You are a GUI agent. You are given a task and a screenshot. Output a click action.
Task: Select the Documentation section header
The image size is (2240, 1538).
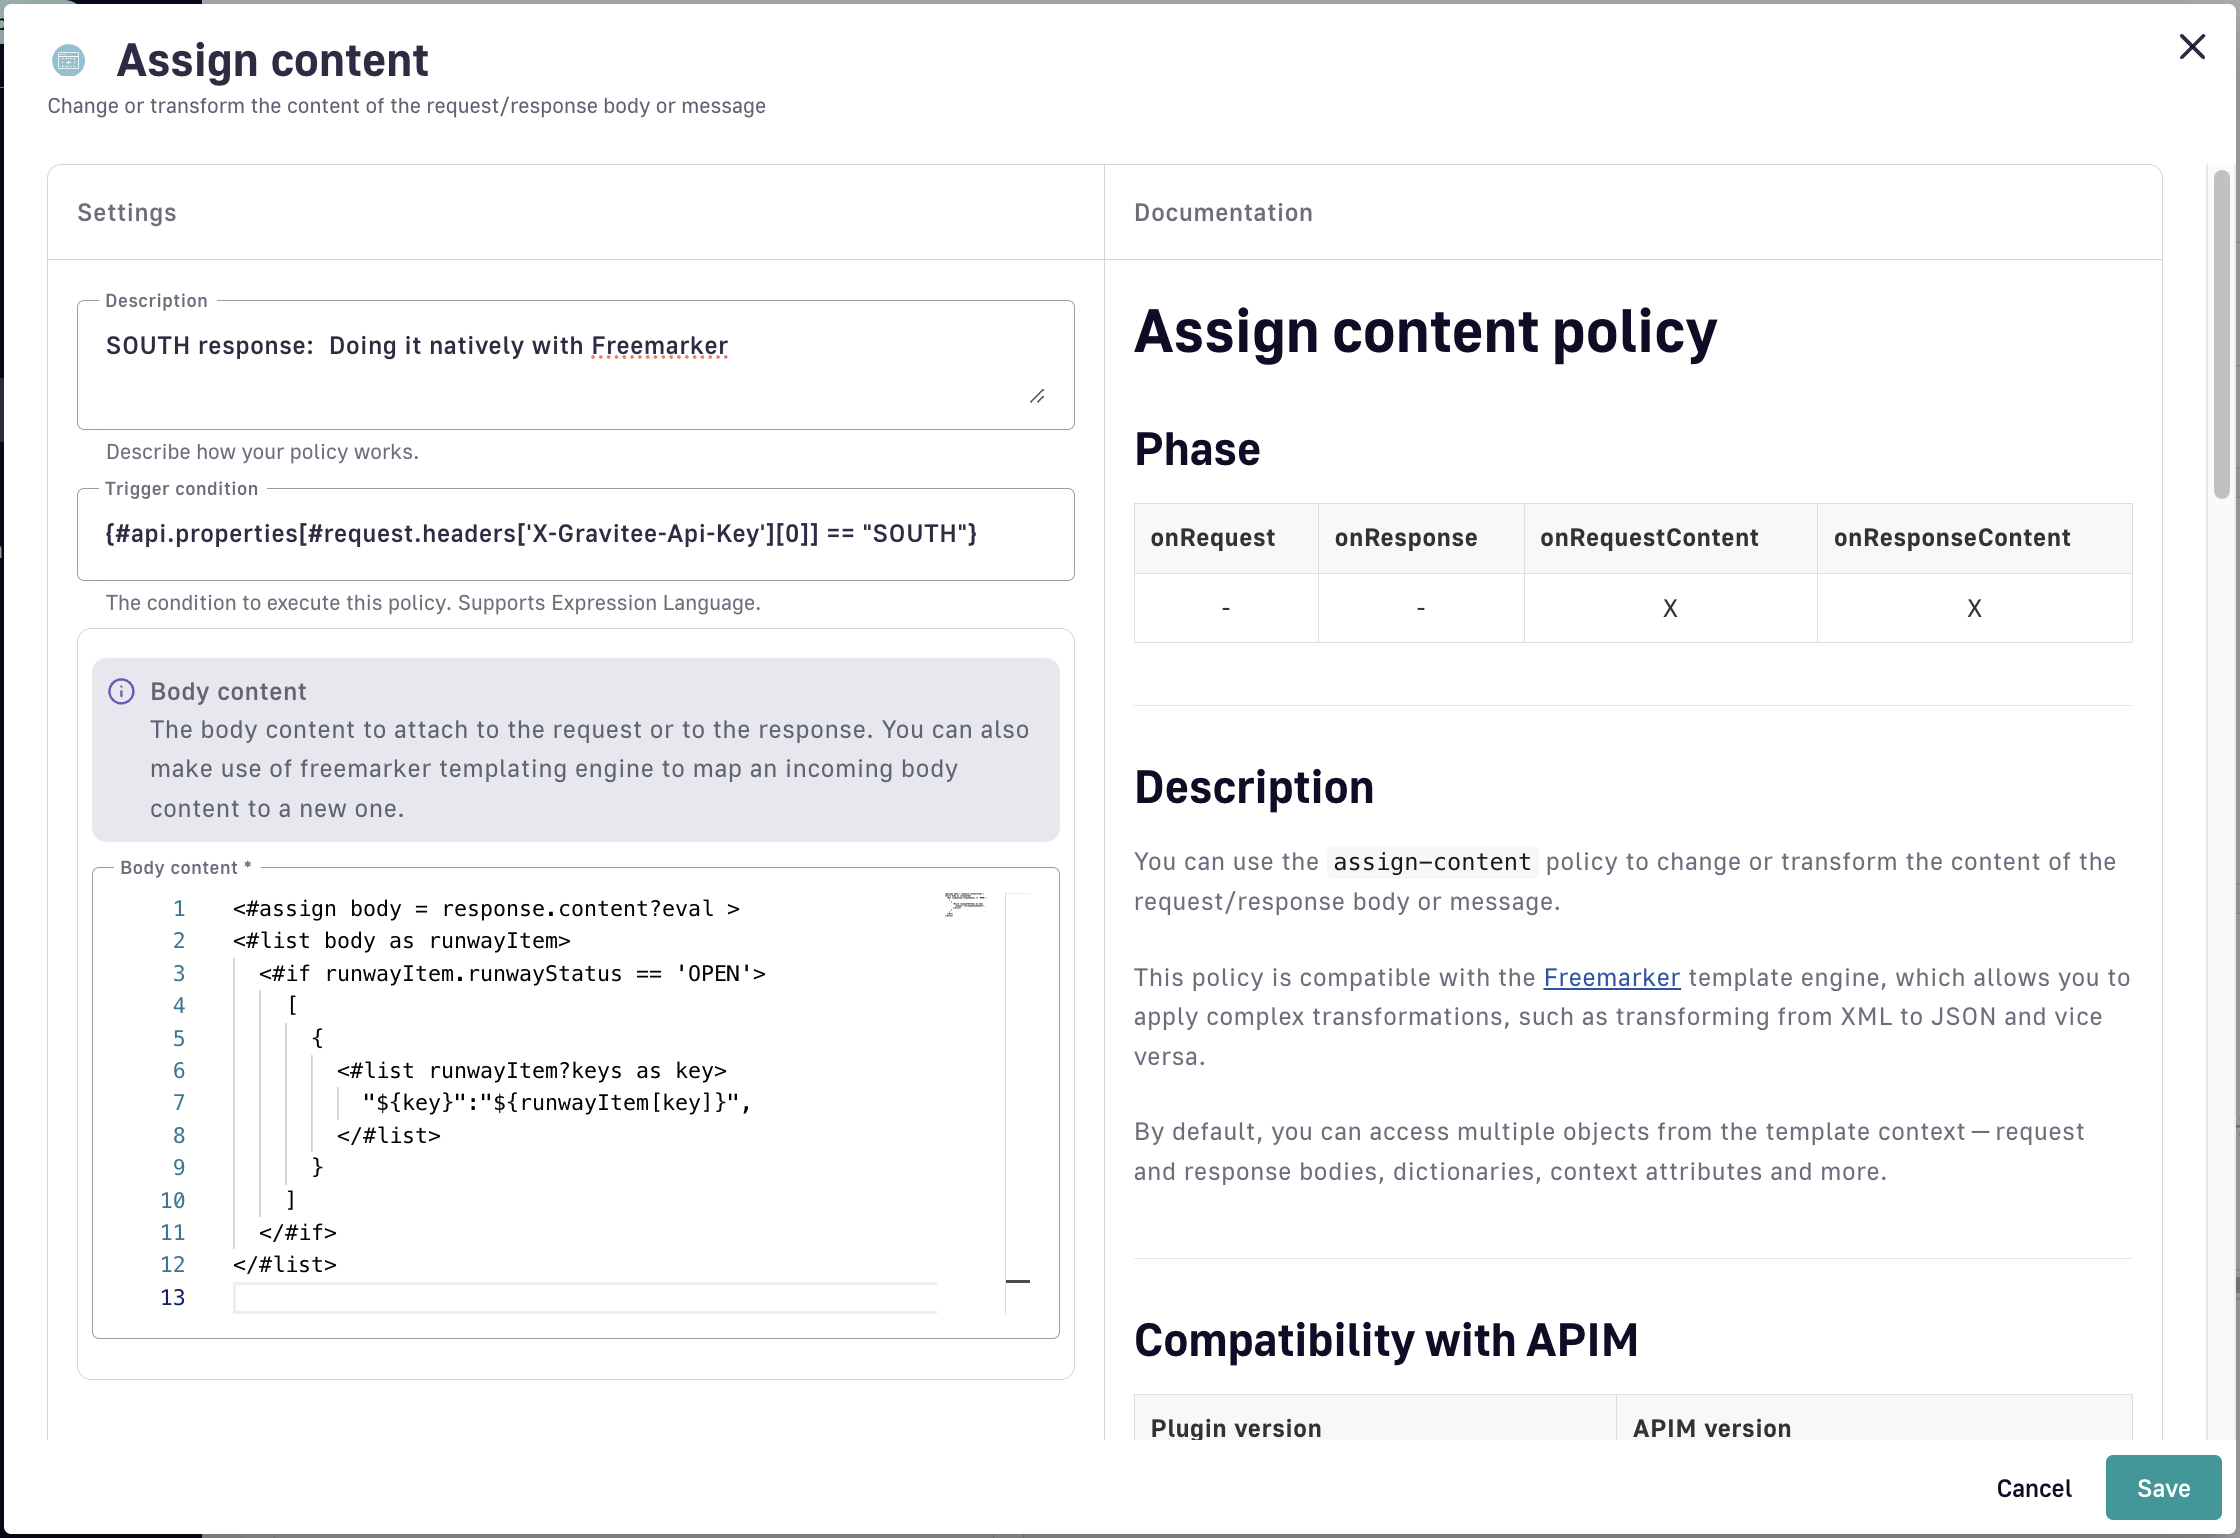click(1222, 213)
